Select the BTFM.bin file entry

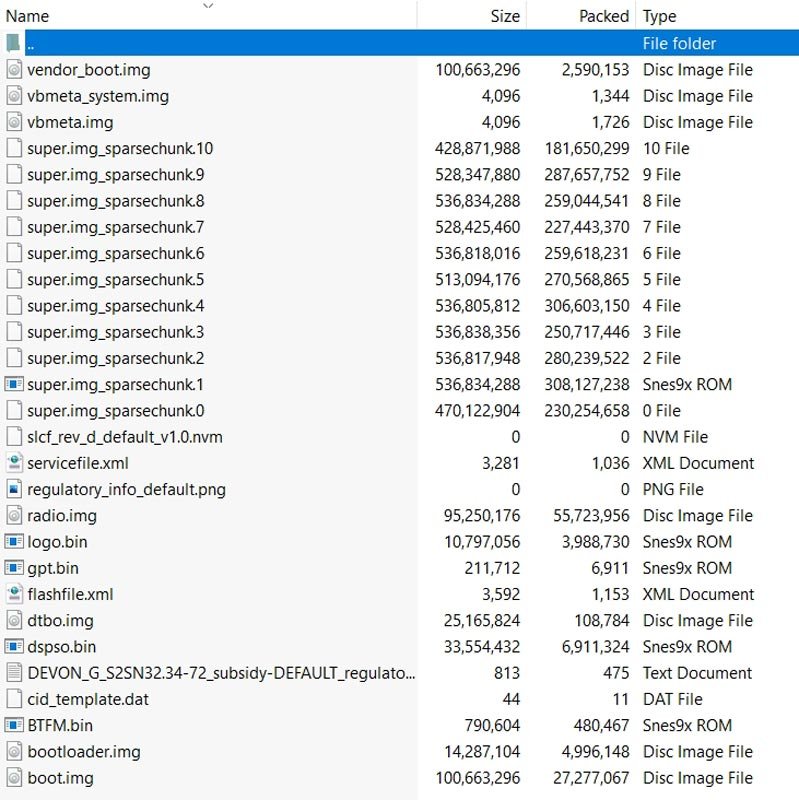[x=60, y=725]
